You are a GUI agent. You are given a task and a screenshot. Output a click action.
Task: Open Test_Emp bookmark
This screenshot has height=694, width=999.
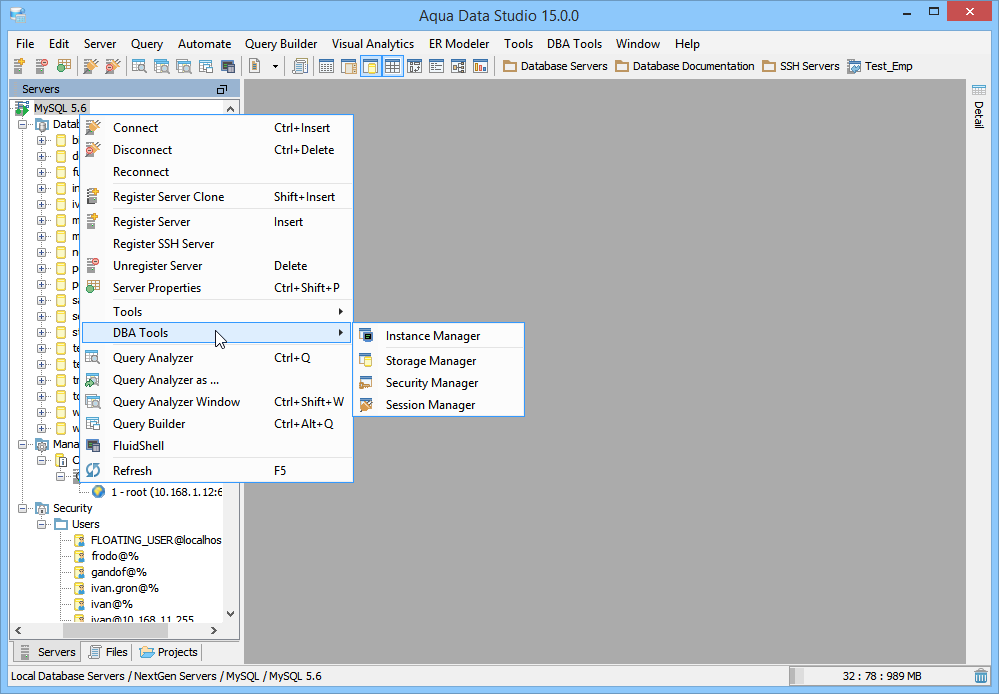pos(880,66)
